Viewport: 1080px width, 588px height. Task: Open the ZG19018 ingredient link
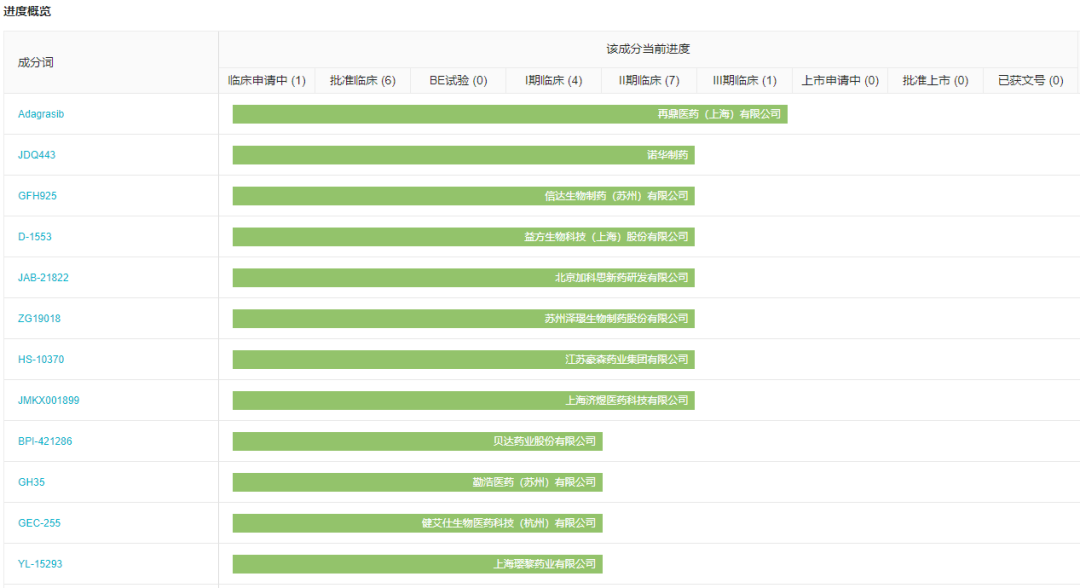pos(39,318)
